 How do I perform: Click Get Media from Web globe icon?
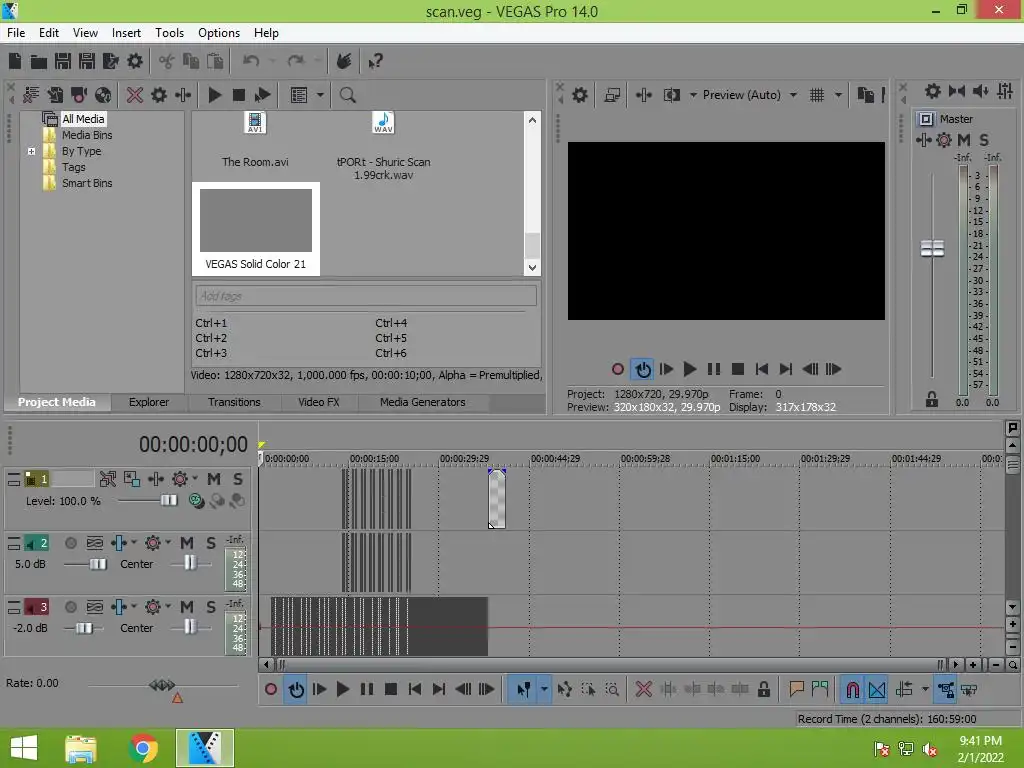click(103, 95)
